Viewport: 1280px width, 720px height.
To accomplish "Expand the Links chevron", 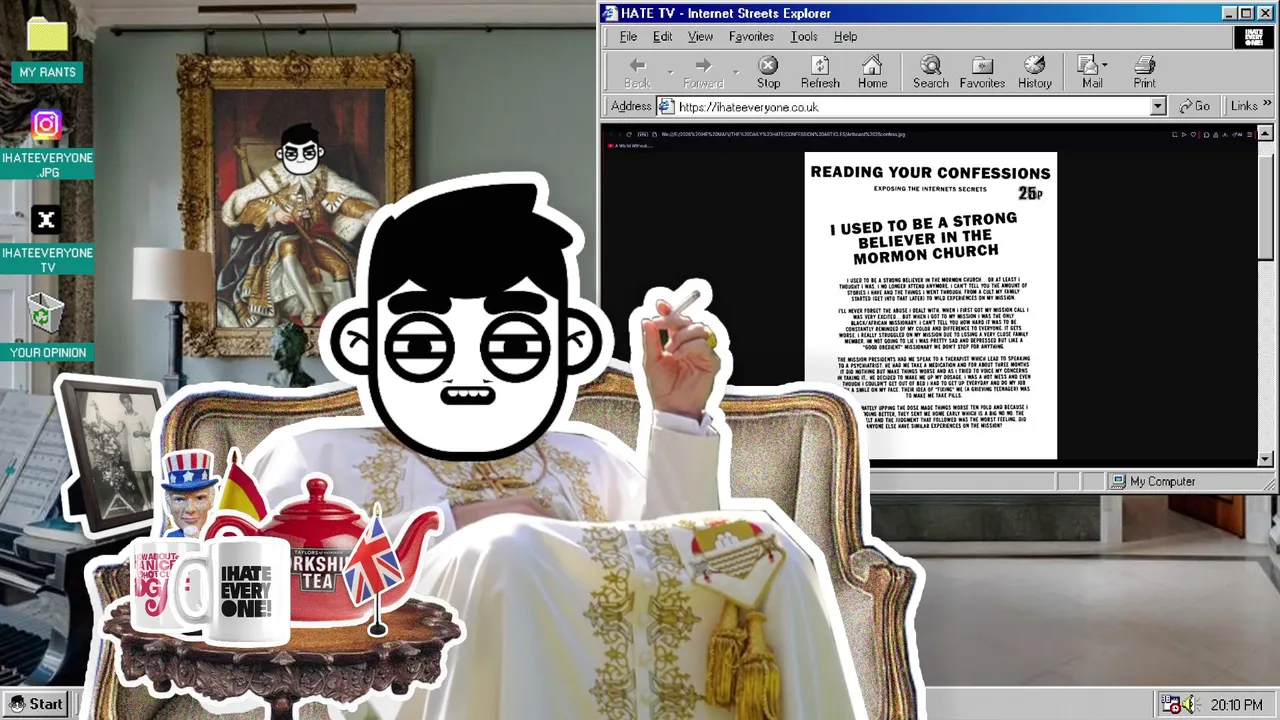I will (1267, 104).
